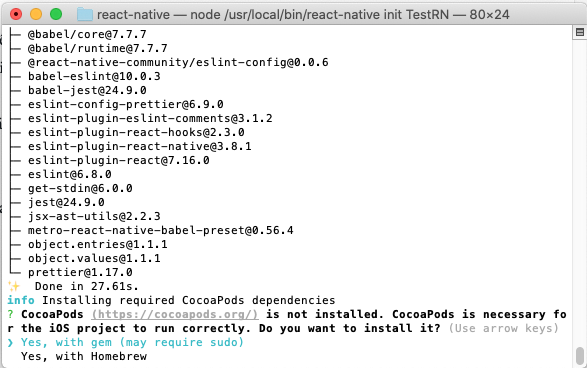Click the folder proxy icon in title bar
587x368 pixels.
(85, 15)
